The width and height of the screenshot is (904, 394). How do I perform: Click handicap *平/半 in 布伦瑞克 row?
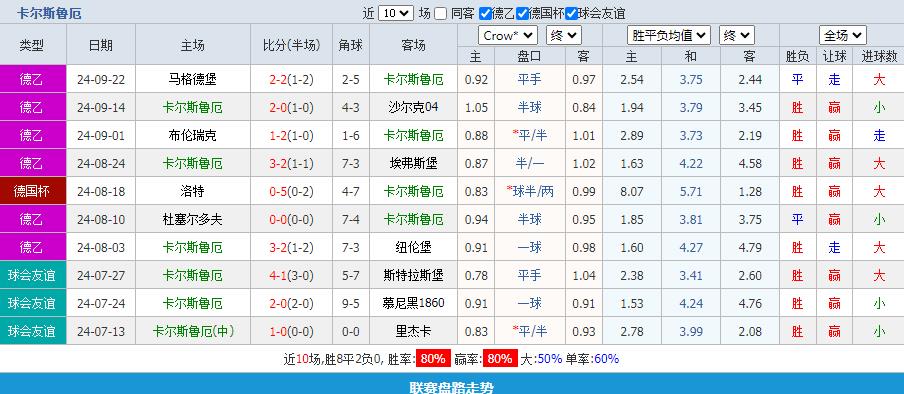[x=529, y=136]
